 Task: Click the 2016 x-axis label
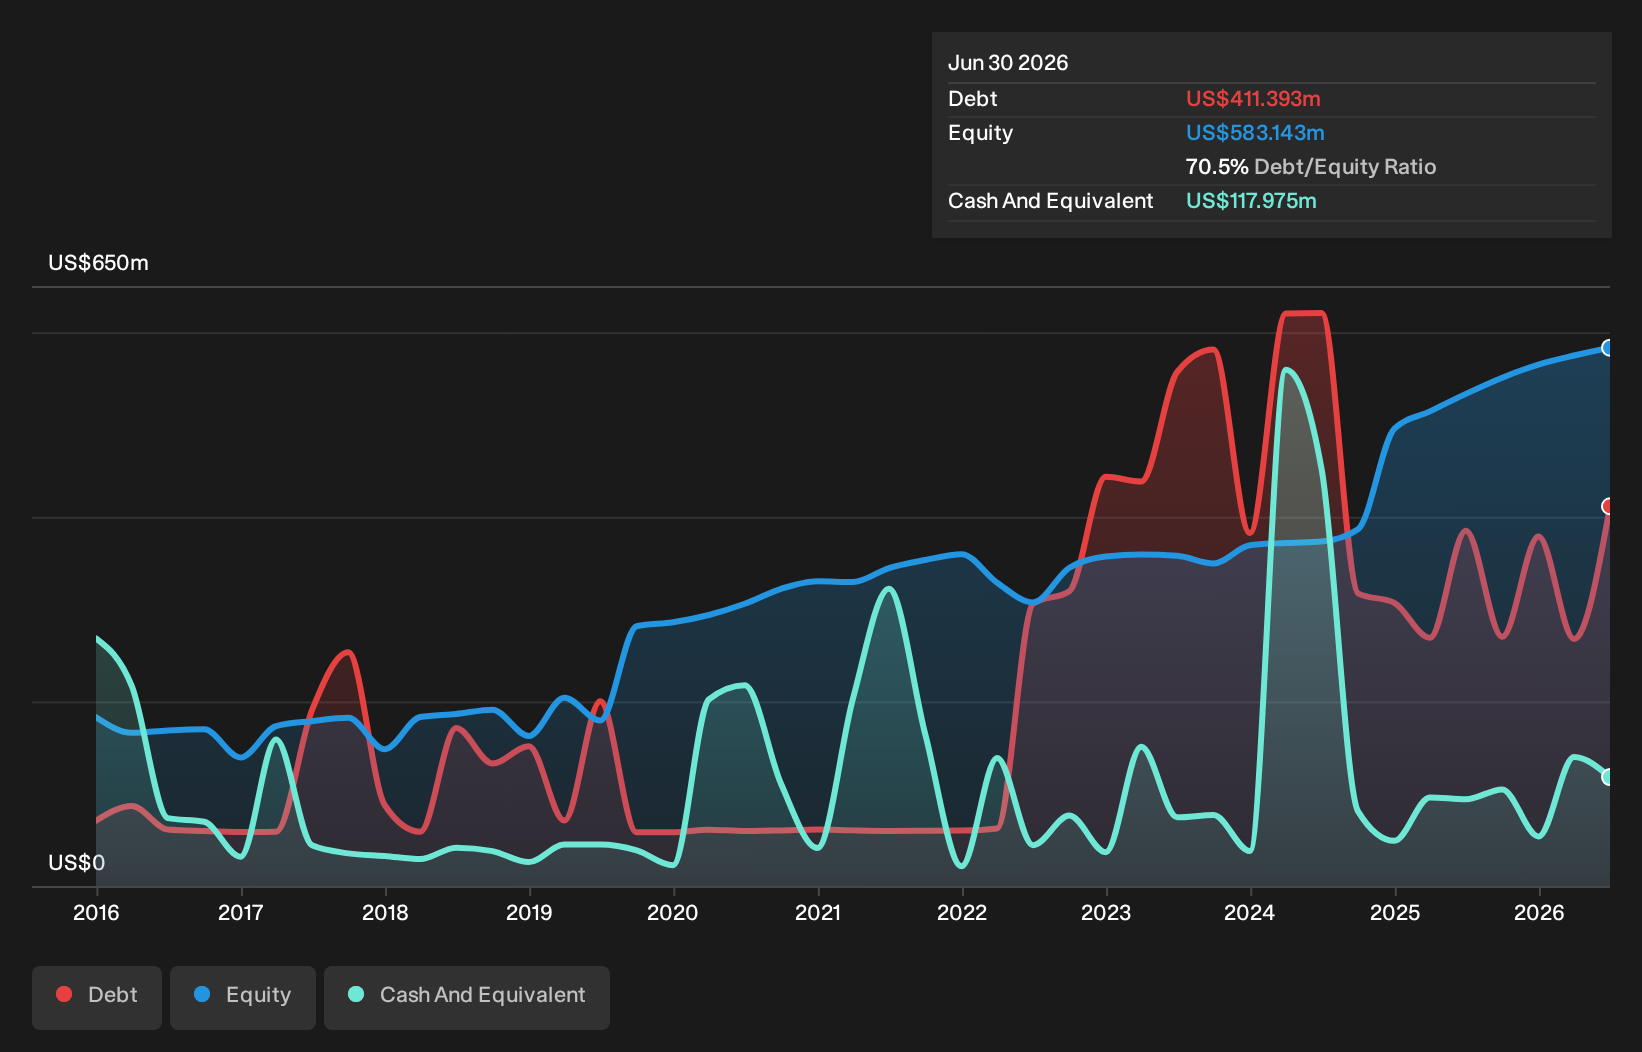96,912
